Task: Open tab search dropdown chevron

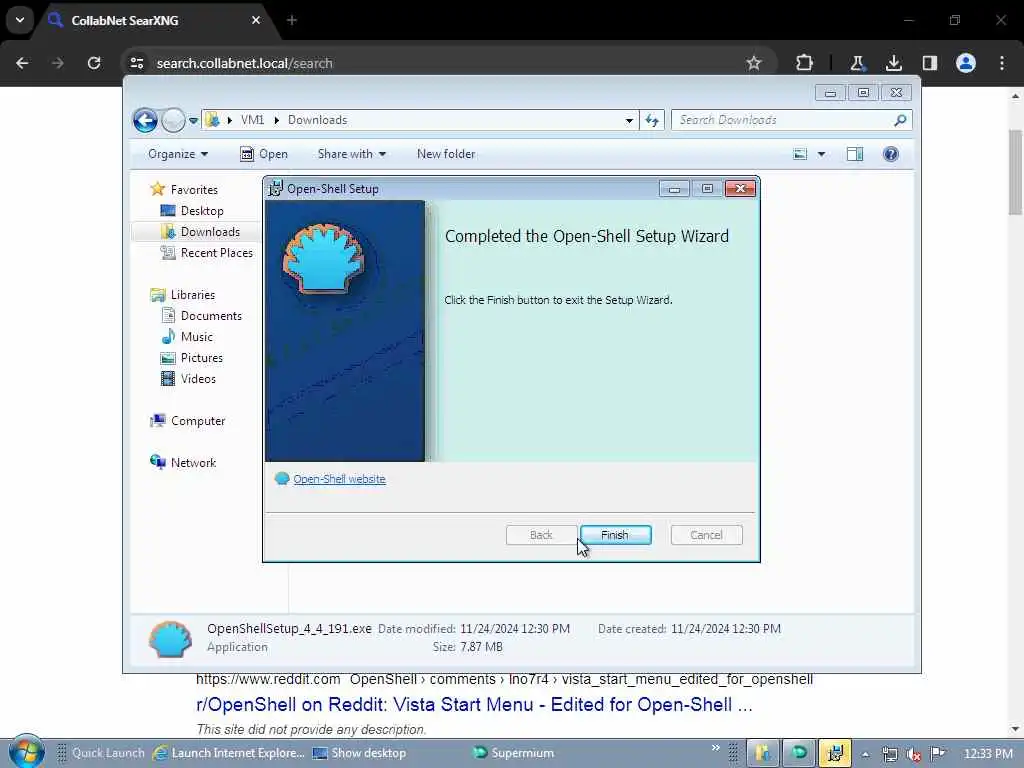Action: [x=20, y=20]
